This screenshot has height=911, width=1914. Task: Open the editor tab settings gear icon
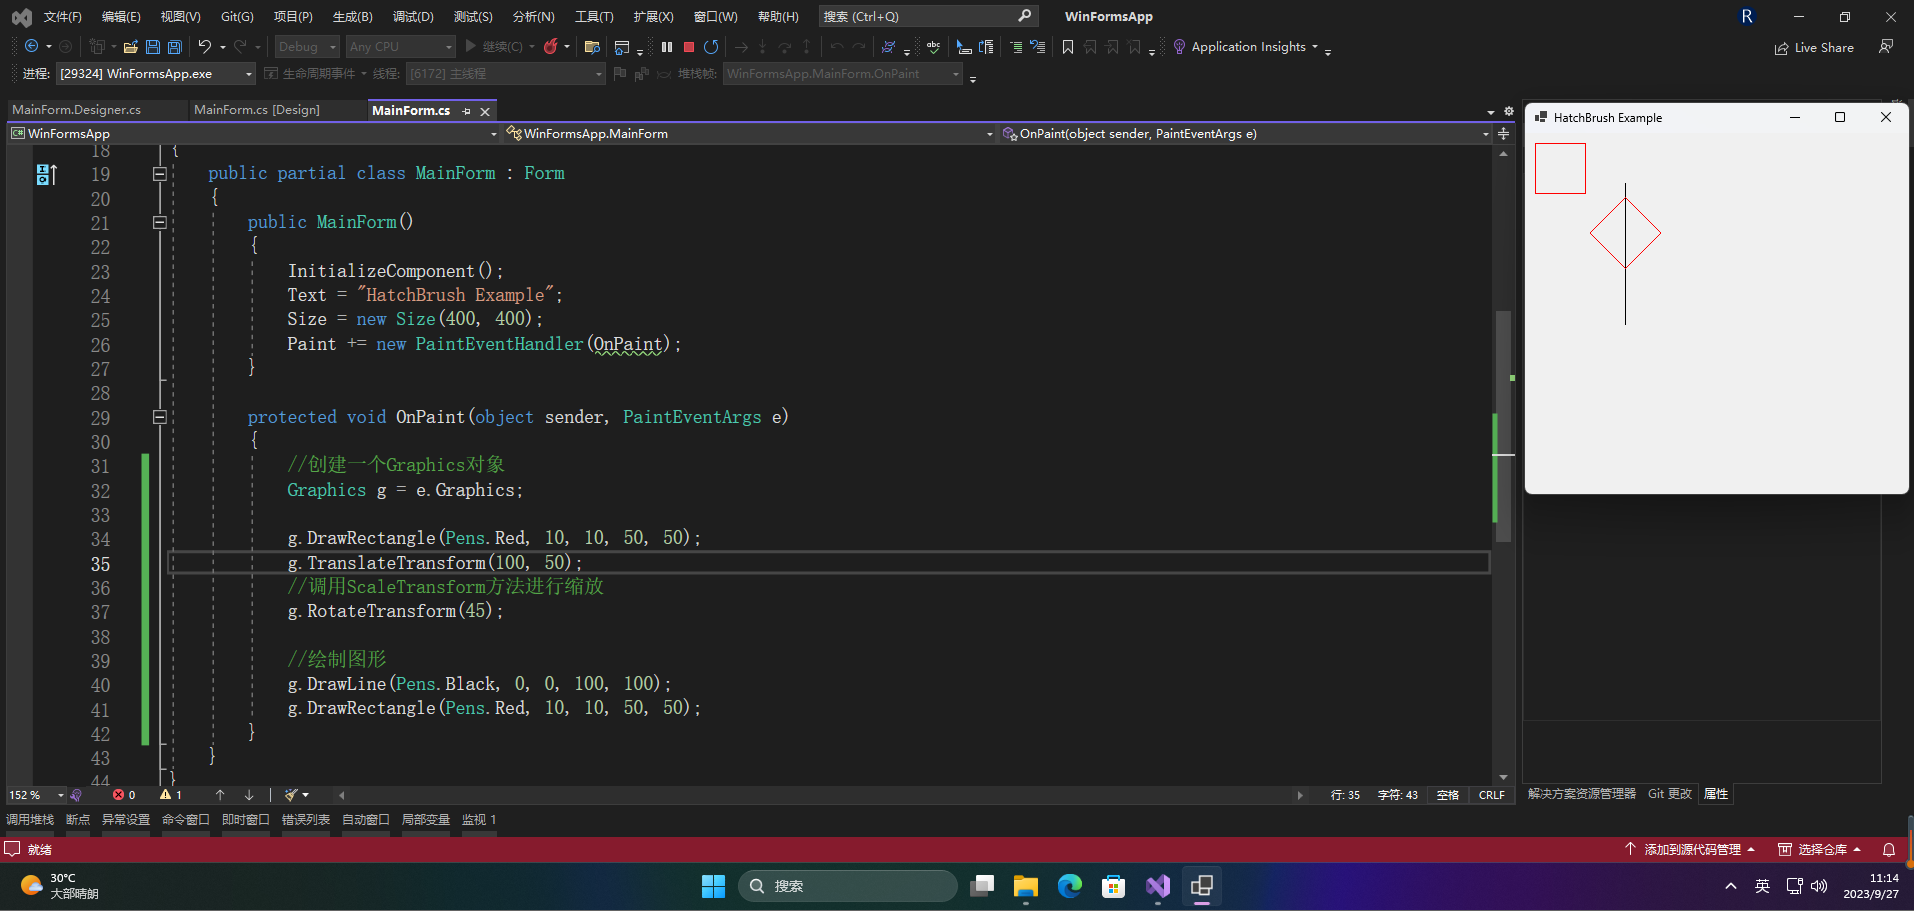tap(1509, 111)
